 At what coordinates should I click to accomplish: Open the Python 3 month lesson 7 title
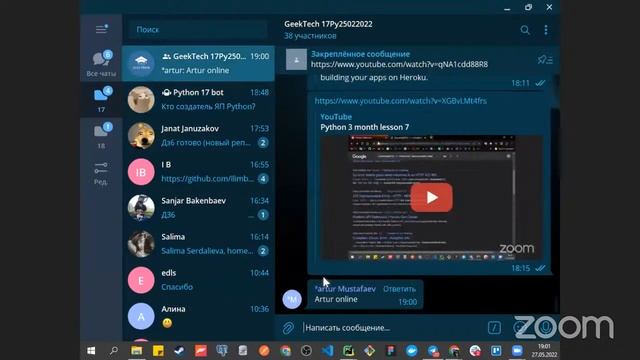364,127
